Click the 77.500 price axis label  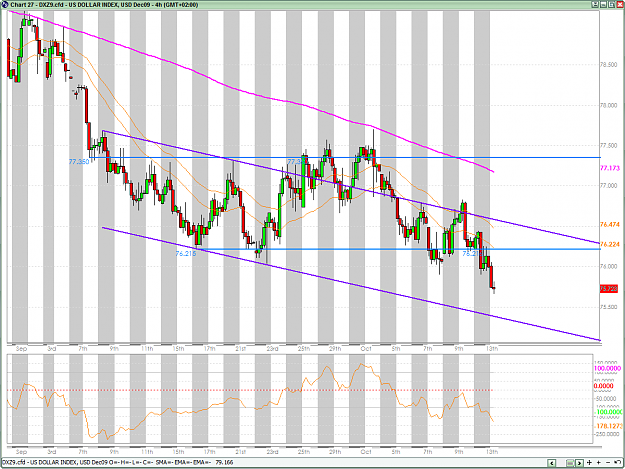[x=609, y=146]
